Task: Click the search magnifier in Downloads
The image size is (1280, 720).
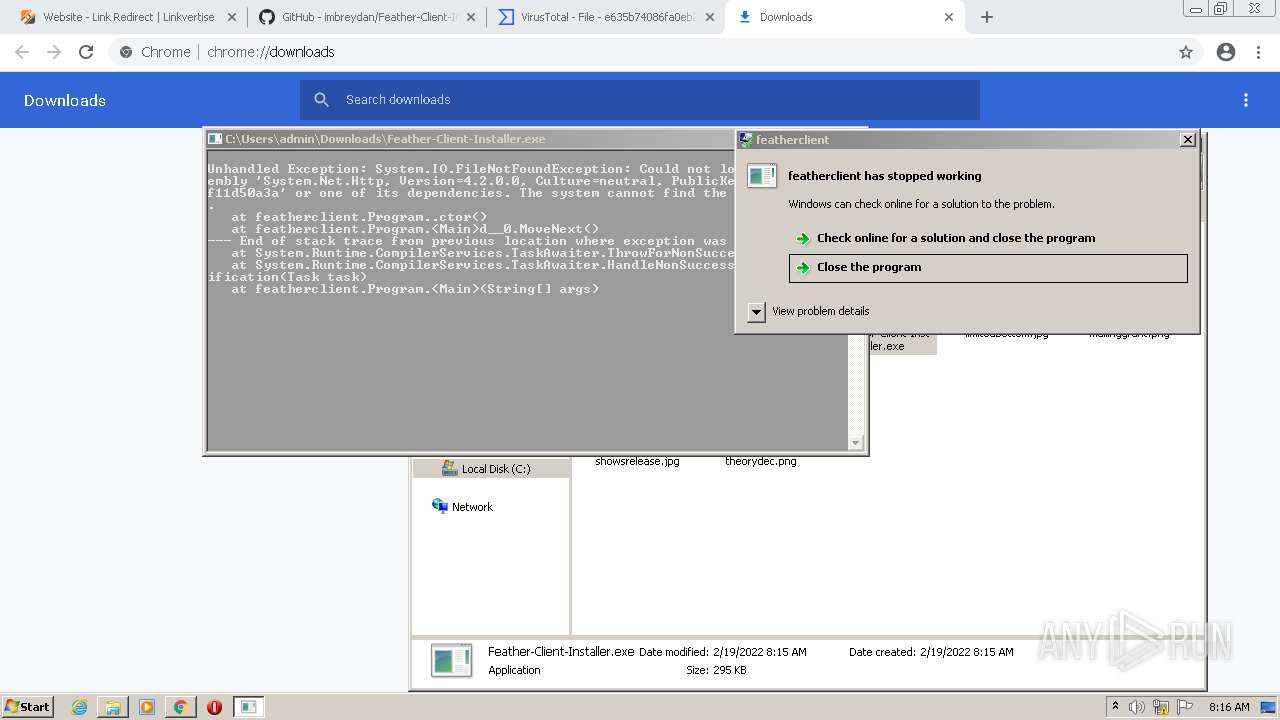Action: click(x=322, y=100)
